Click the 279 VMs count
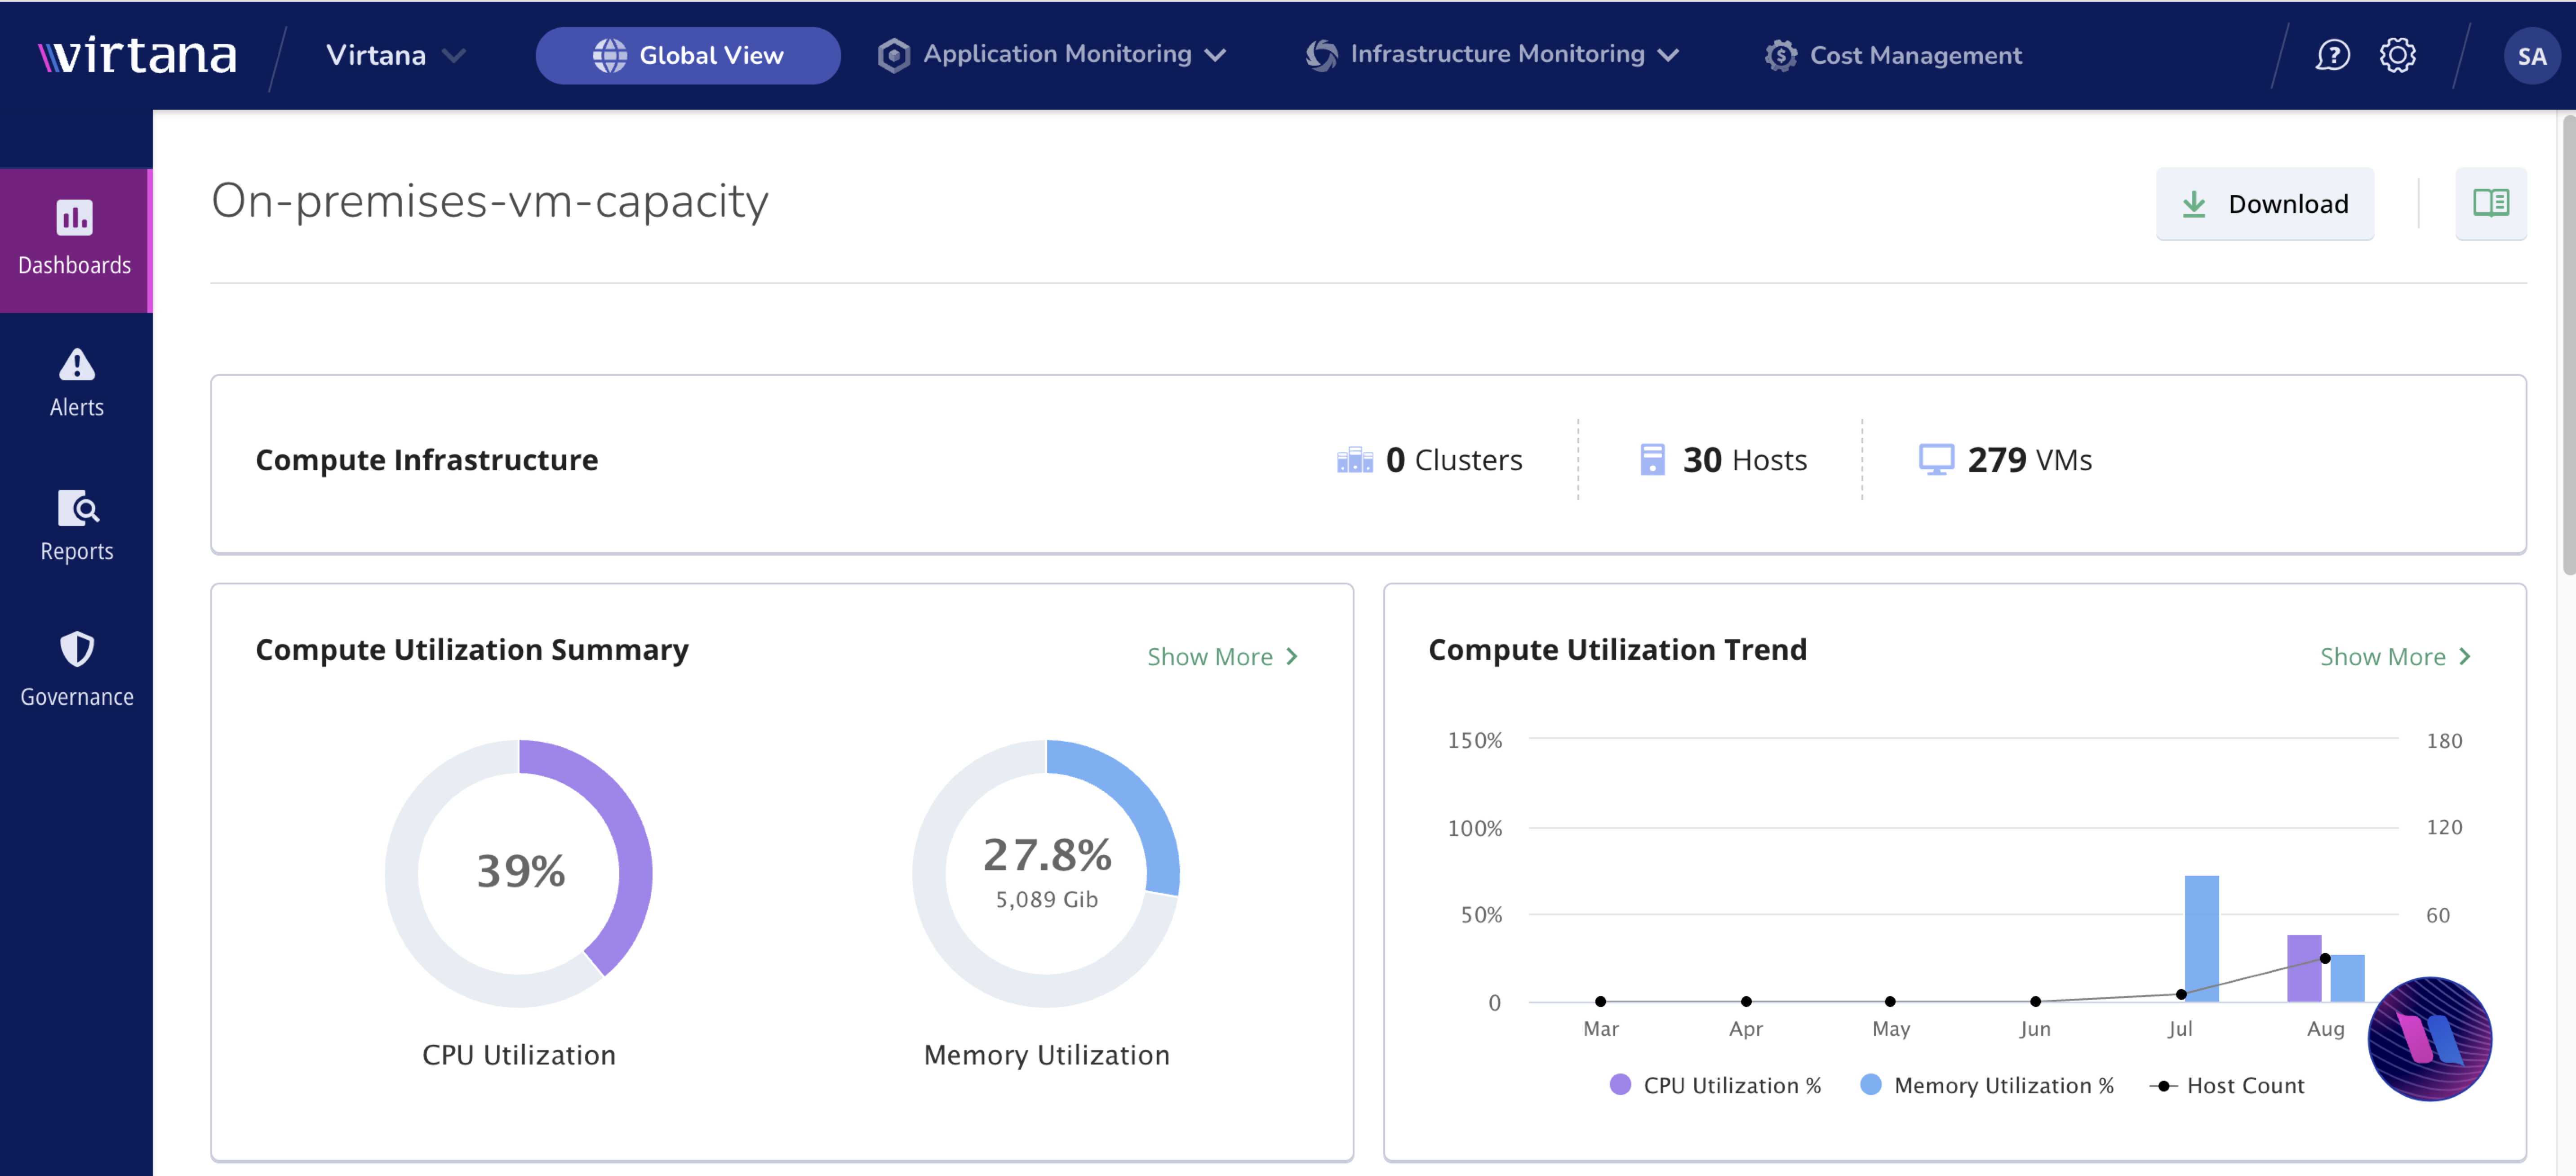This screenshot has width=2576, height=1176. coord(2029,460)
